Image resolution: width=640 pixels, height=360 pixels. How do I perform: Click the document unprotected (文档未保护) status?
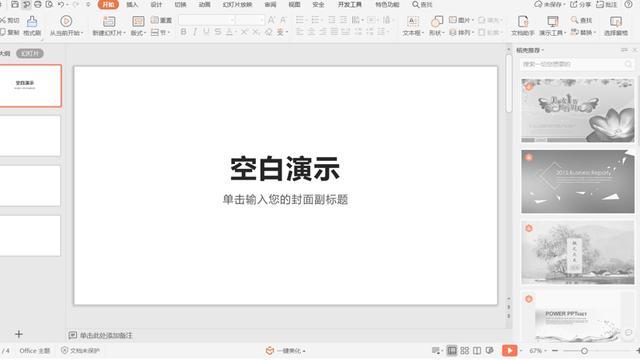81,351
